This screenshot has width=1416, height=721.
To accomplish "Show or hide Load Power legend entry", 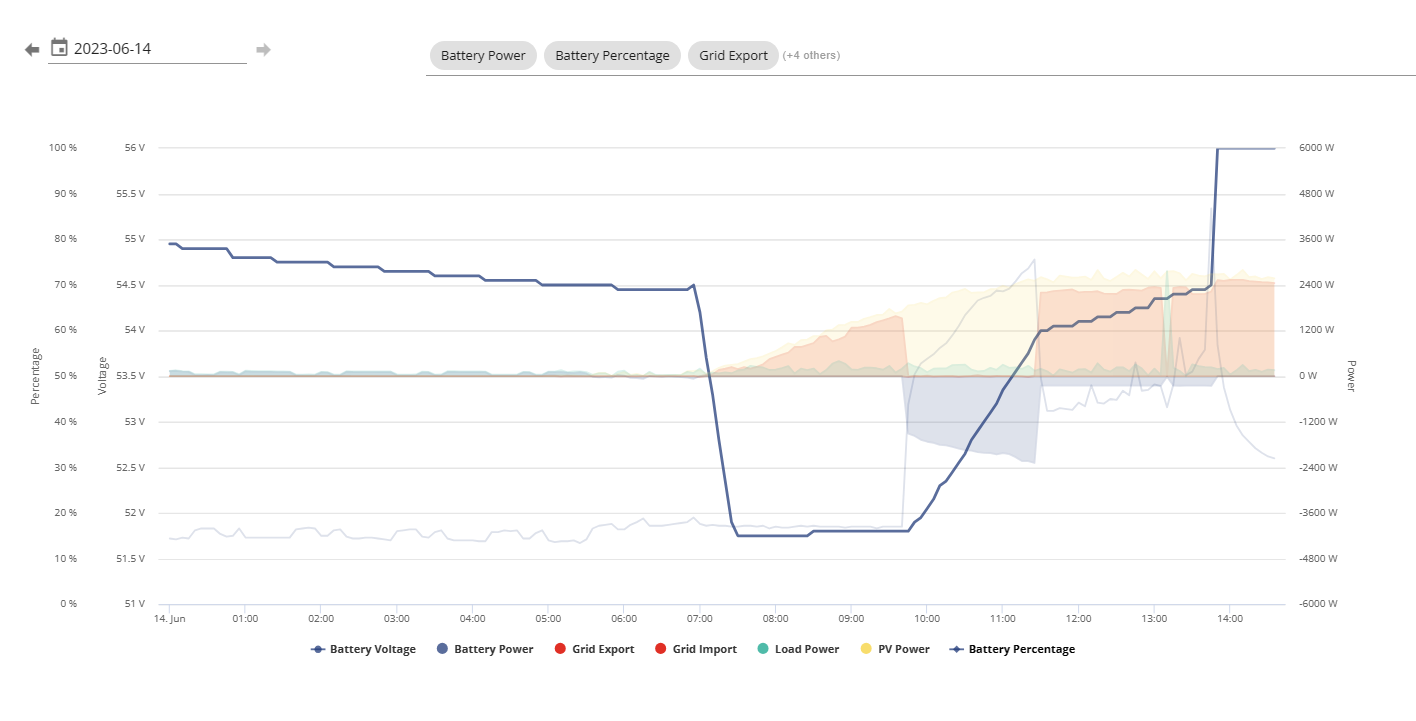I will click(797, 649).
